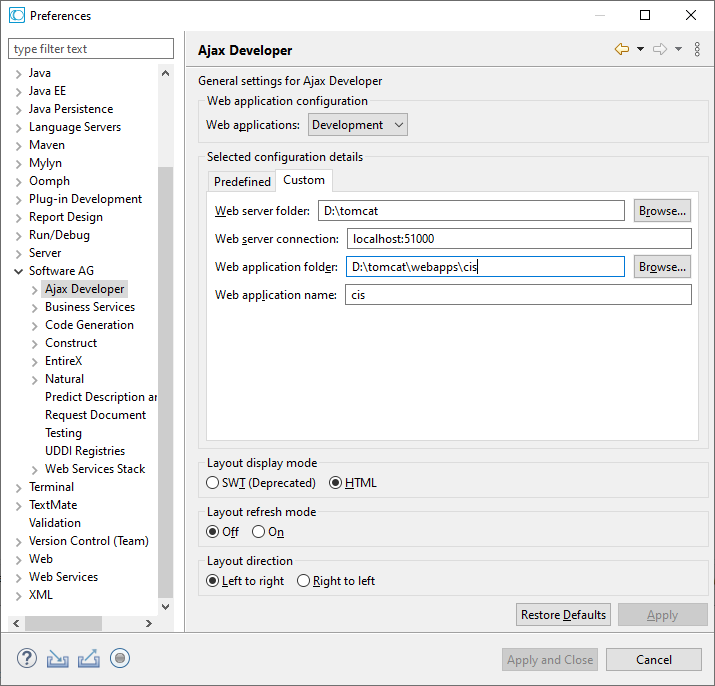Click the Restore Defaults button
The height and width of the screenshot is (686, 715).
click(564, 615)
